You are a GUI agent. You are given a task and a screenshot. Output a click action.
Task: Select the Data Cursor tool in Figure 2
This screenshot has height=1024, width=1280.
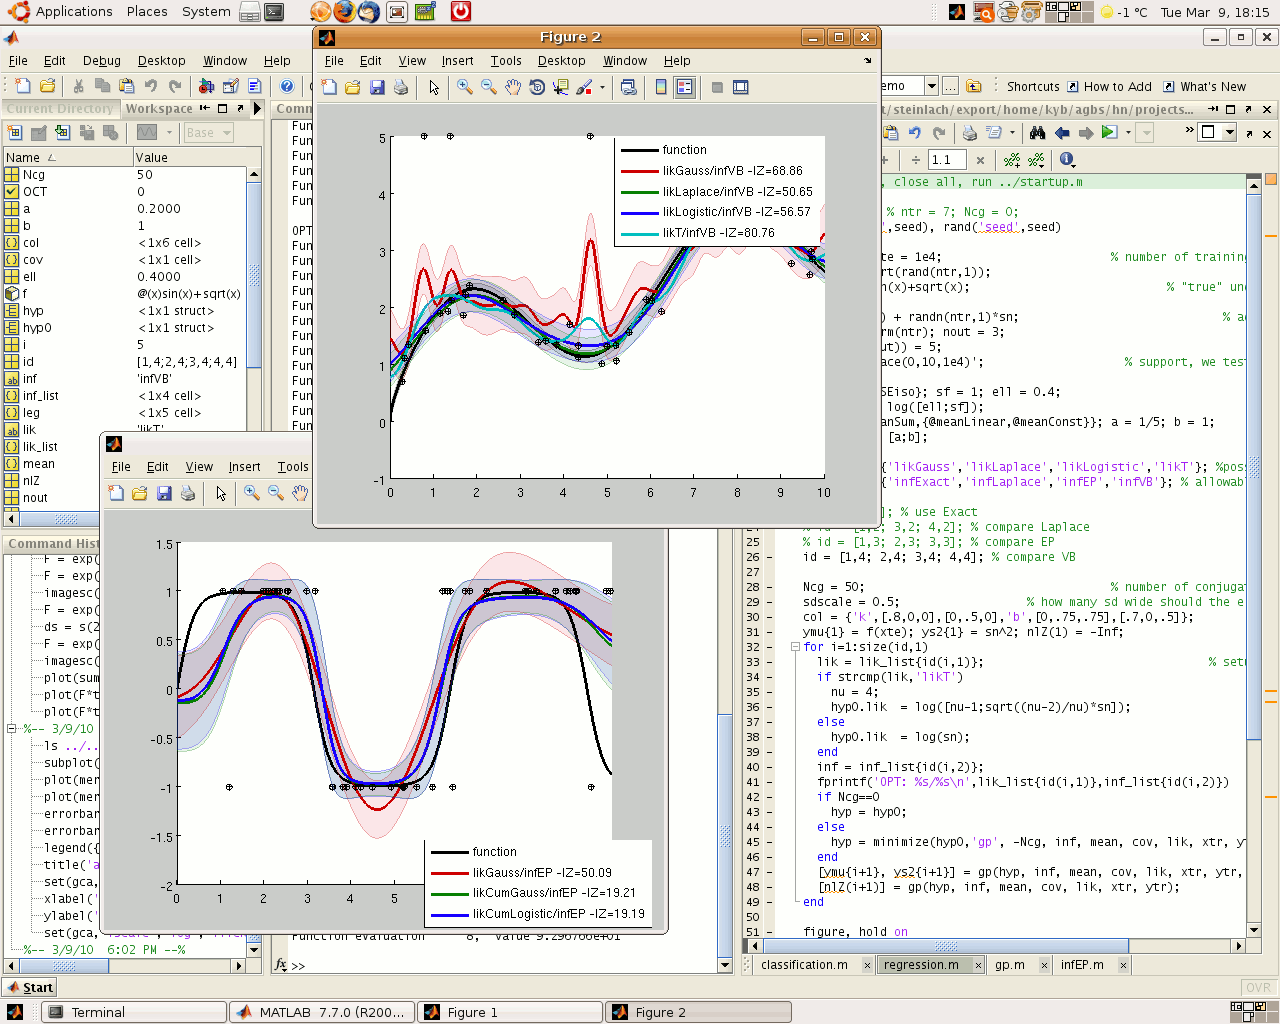point(560,87)
